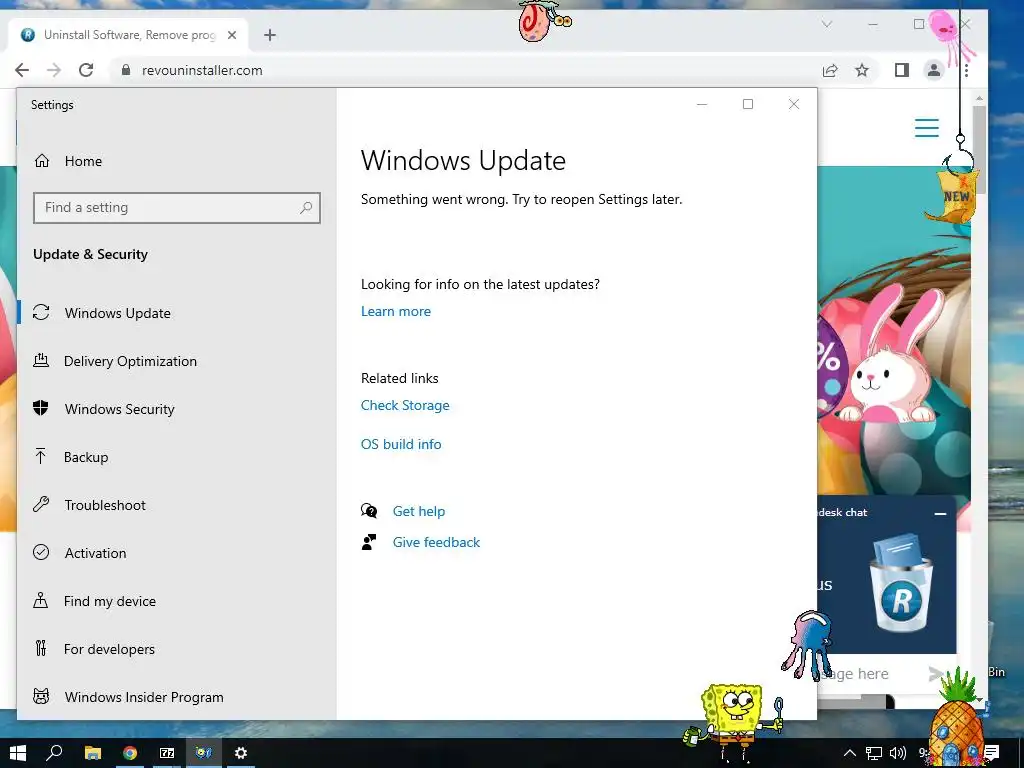Click the Get help link
Screen dimensions: 1024x768
(419, 511)
